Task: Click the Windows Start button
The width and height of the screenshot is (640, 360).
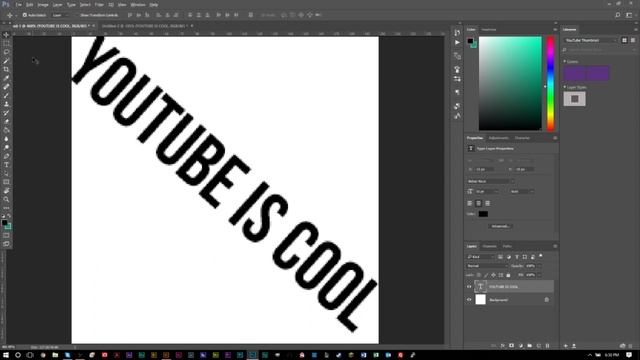Action: (x=6, y=355)
